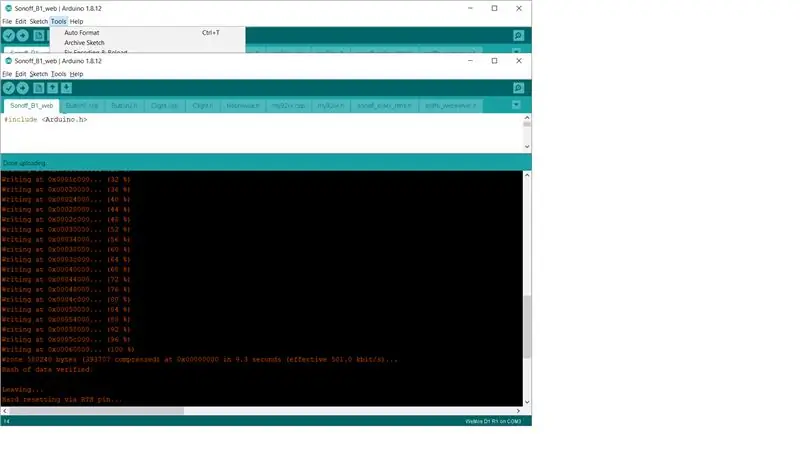Open Sketch menu in background window
This screenshot has height=450, width=800.
coord(38,21)
